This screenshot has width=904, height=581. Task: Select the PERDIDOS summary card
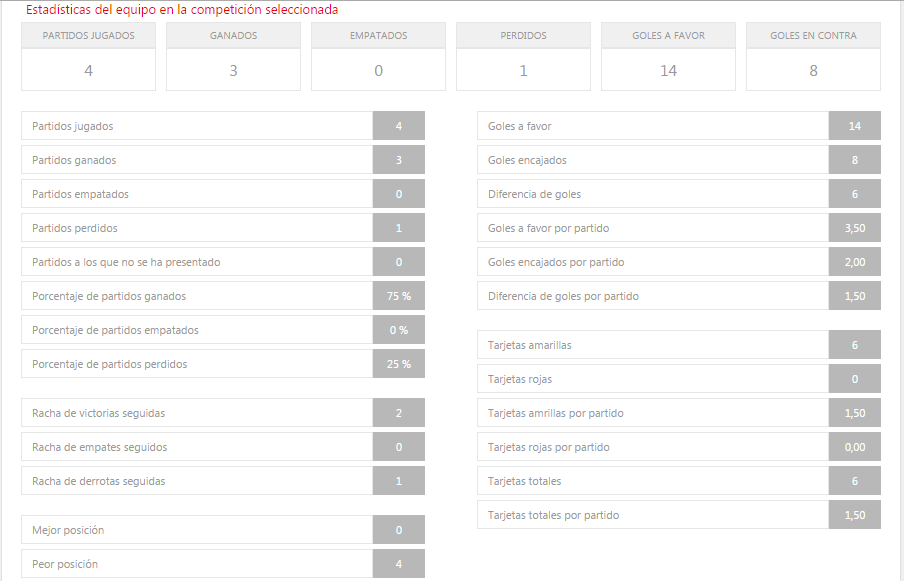[x=523, y=57]
